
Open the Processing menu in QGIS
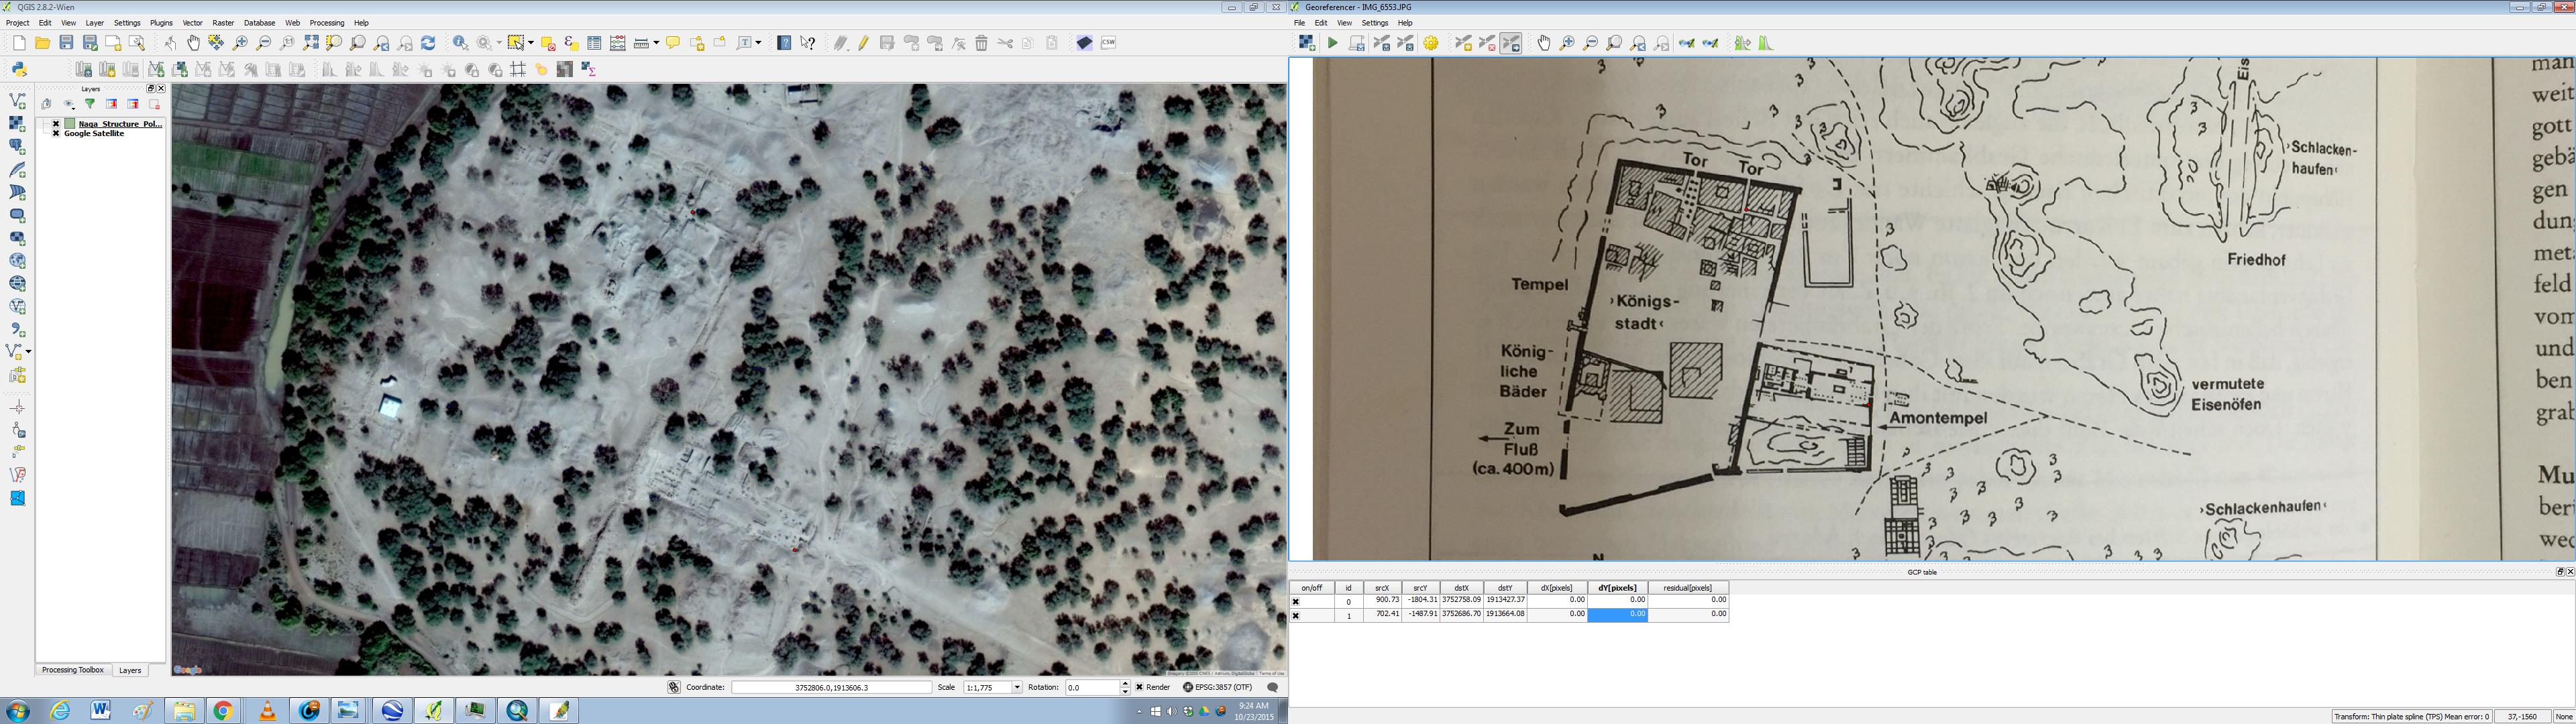(327, 23)
